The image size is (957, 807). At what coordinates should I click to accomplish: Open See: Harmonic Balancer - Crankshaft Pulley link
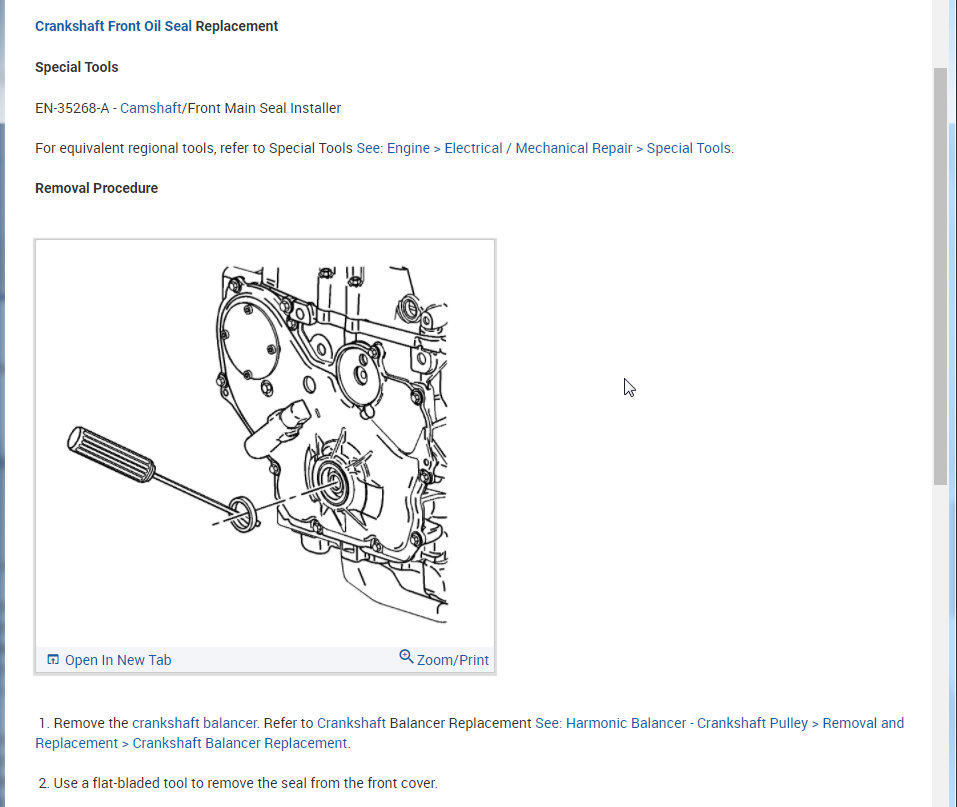pos(469,733)
